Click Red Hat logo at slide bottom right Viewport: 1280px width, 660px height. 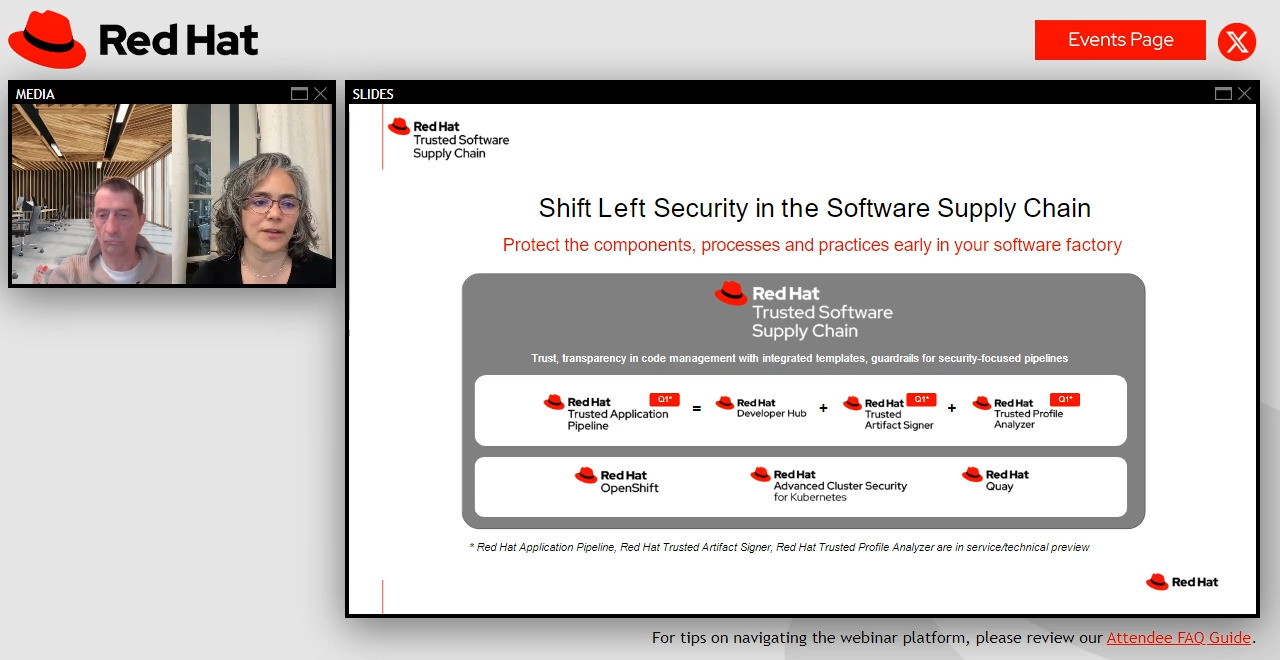pos(1182,582)
